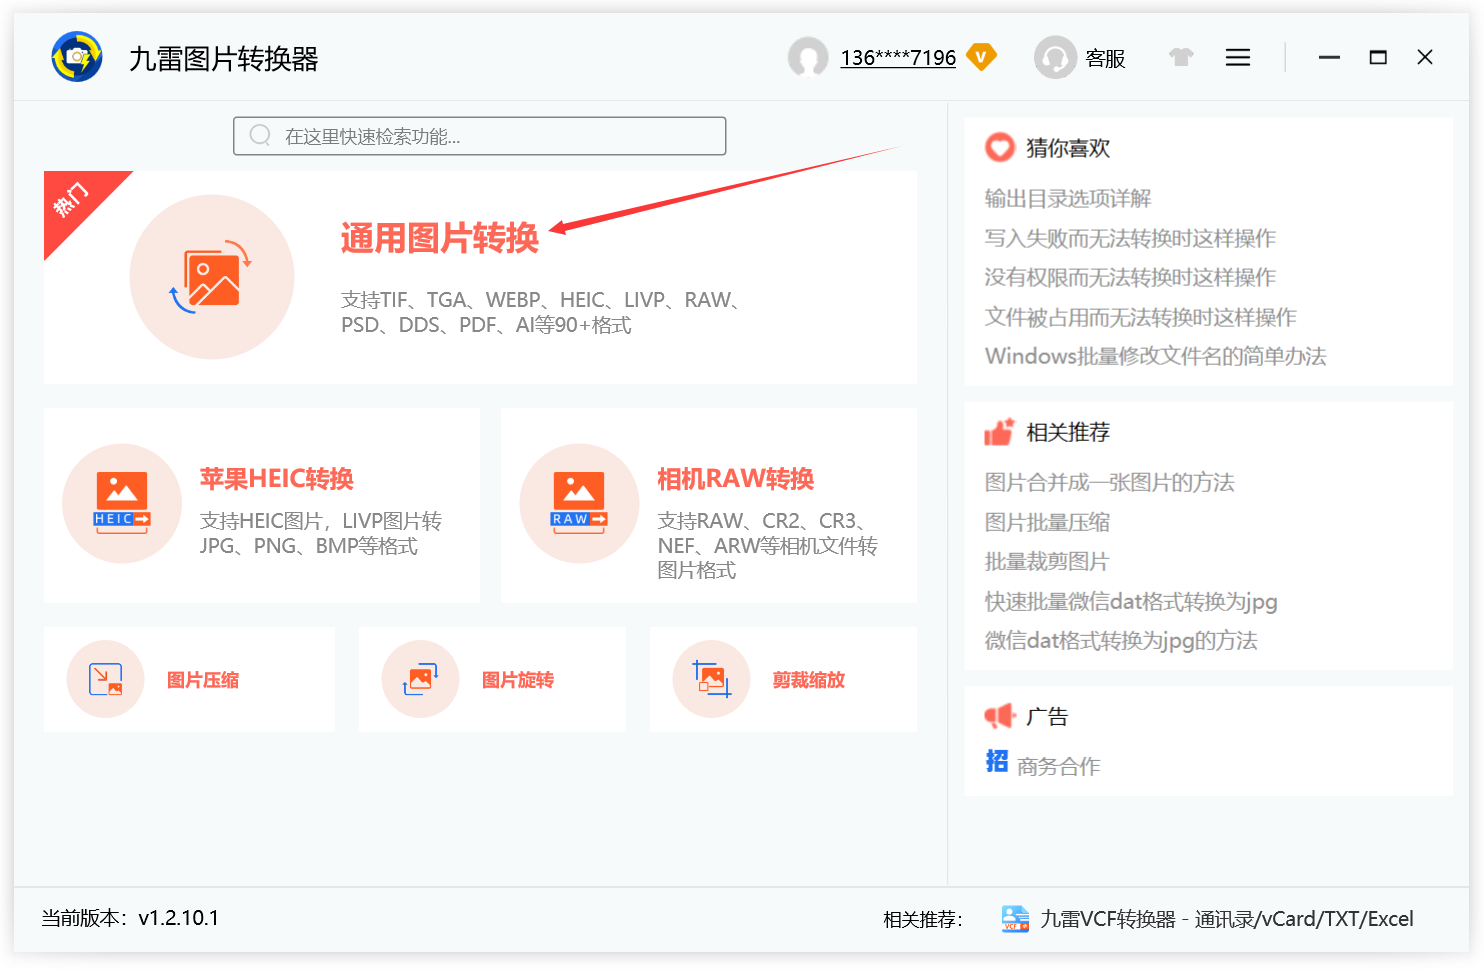Open 快速批量微信dat格式转换为jpg link
1484x972 pixels.
[1131, 601]
